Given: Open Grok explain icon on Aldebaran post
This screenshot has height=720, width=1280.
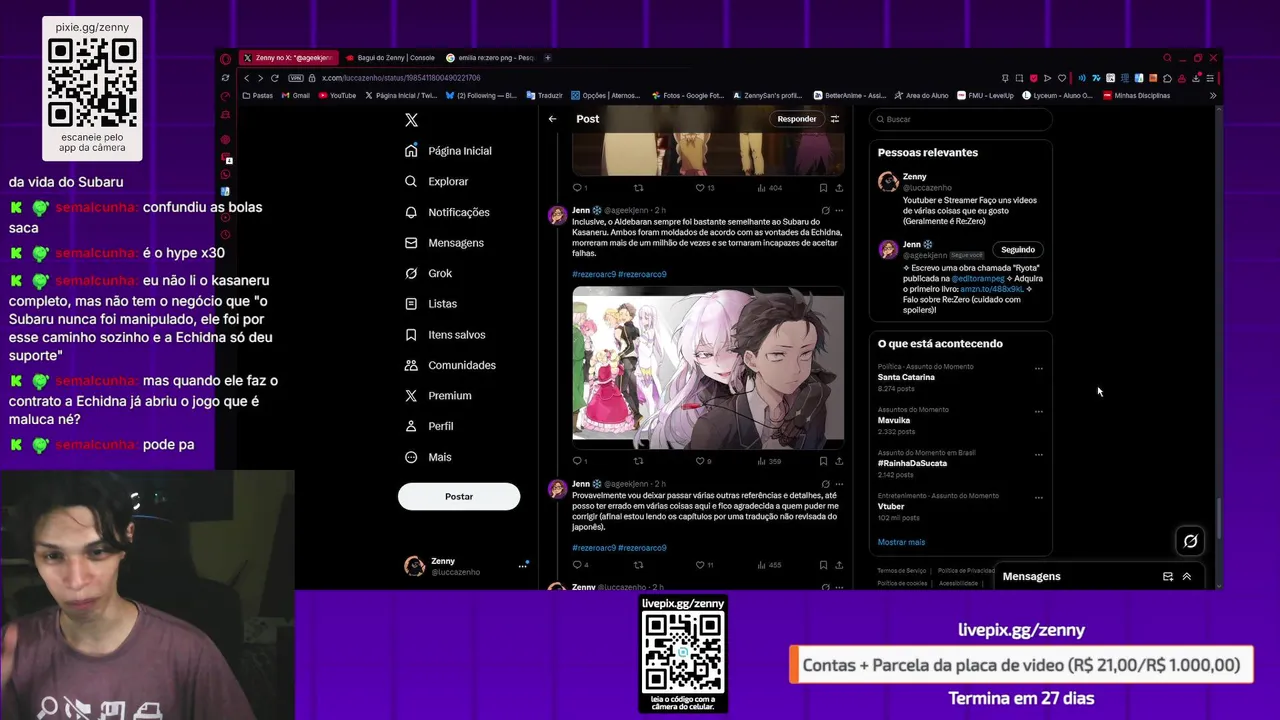Looking at the screenshot, I should [x=825, y=211].
